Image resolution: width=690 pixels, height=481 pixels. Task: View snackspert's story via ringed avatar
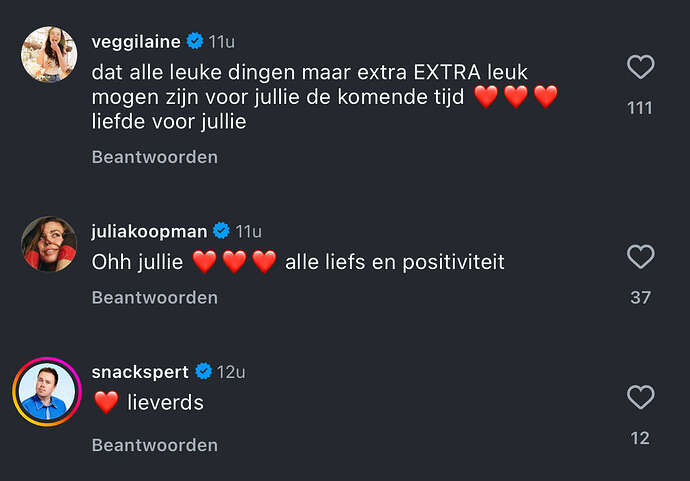47,392
